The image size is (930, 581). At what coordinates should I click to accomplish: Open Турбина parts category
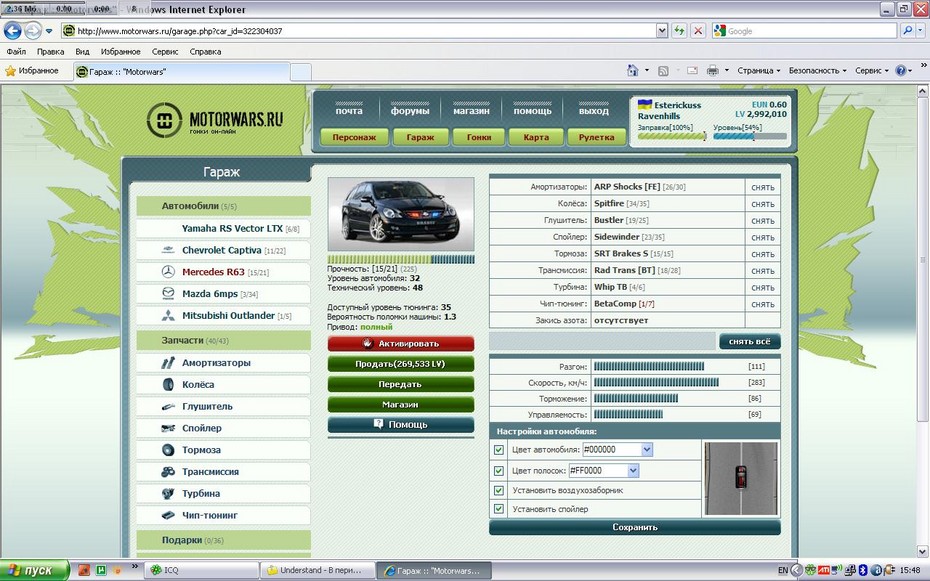click(x=224, y=493)
